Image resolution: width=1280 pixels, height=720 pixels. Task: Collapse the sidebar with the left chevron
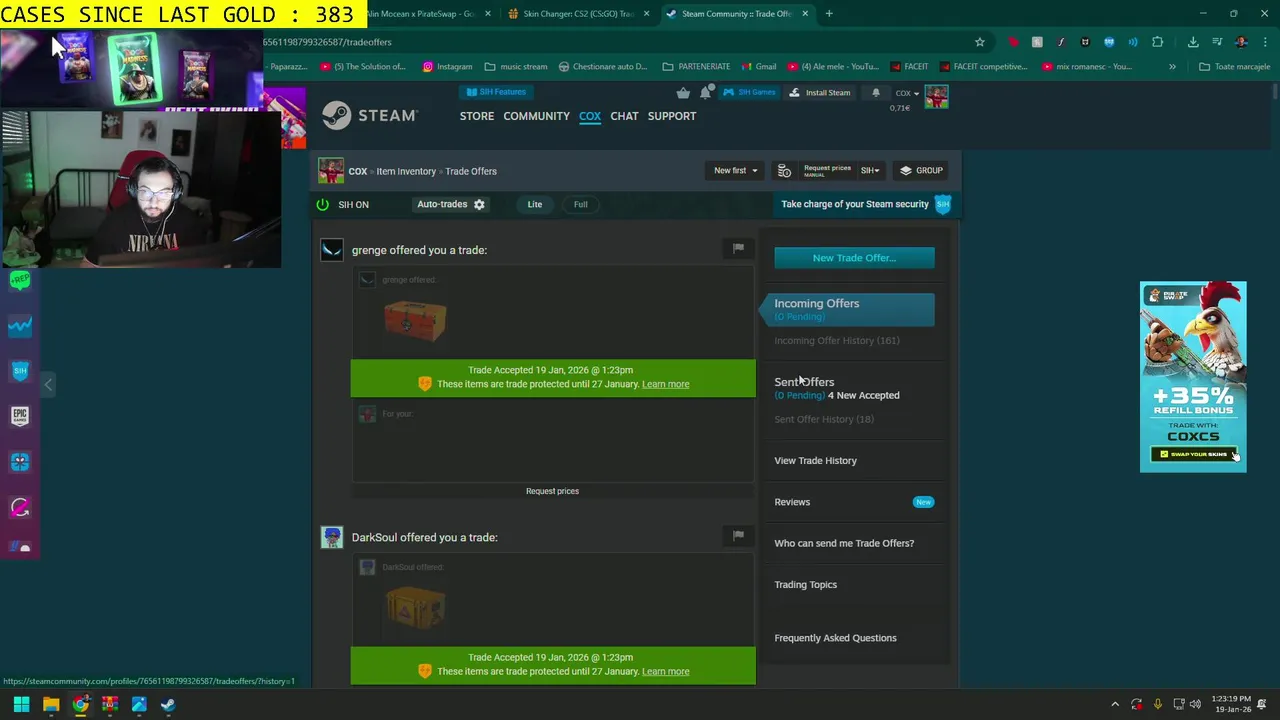pyautogui.click(x=47, y=384)
